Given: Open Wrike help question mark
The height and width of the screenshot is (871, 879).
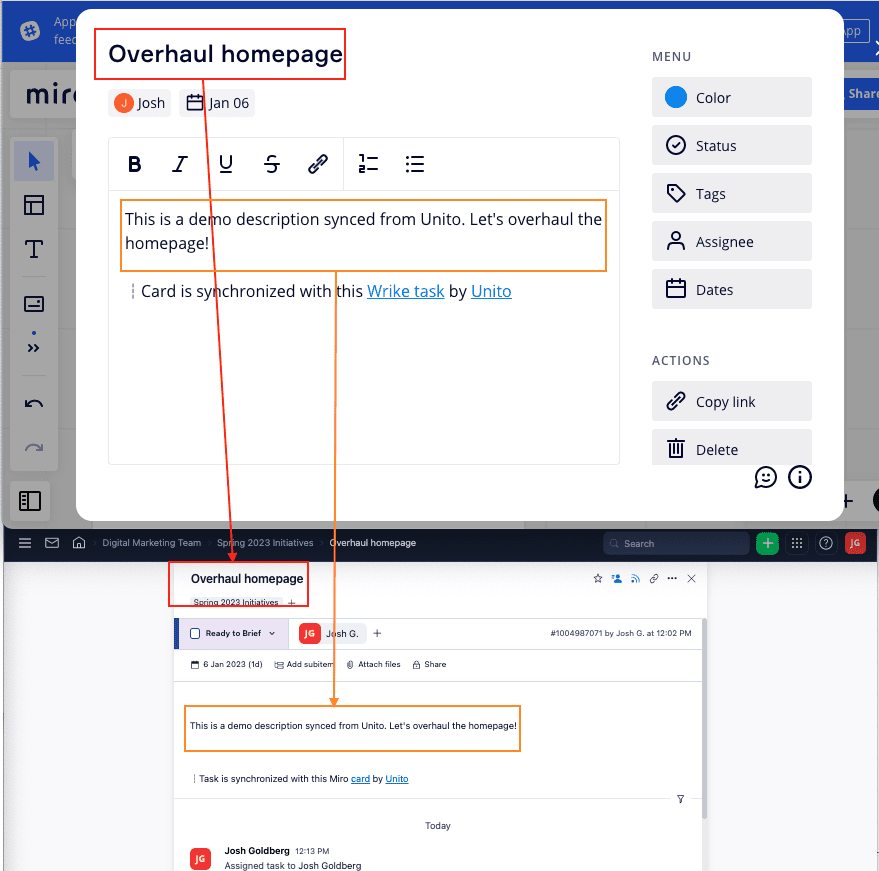Looking at the screenshot, I should tap(826, 543).
